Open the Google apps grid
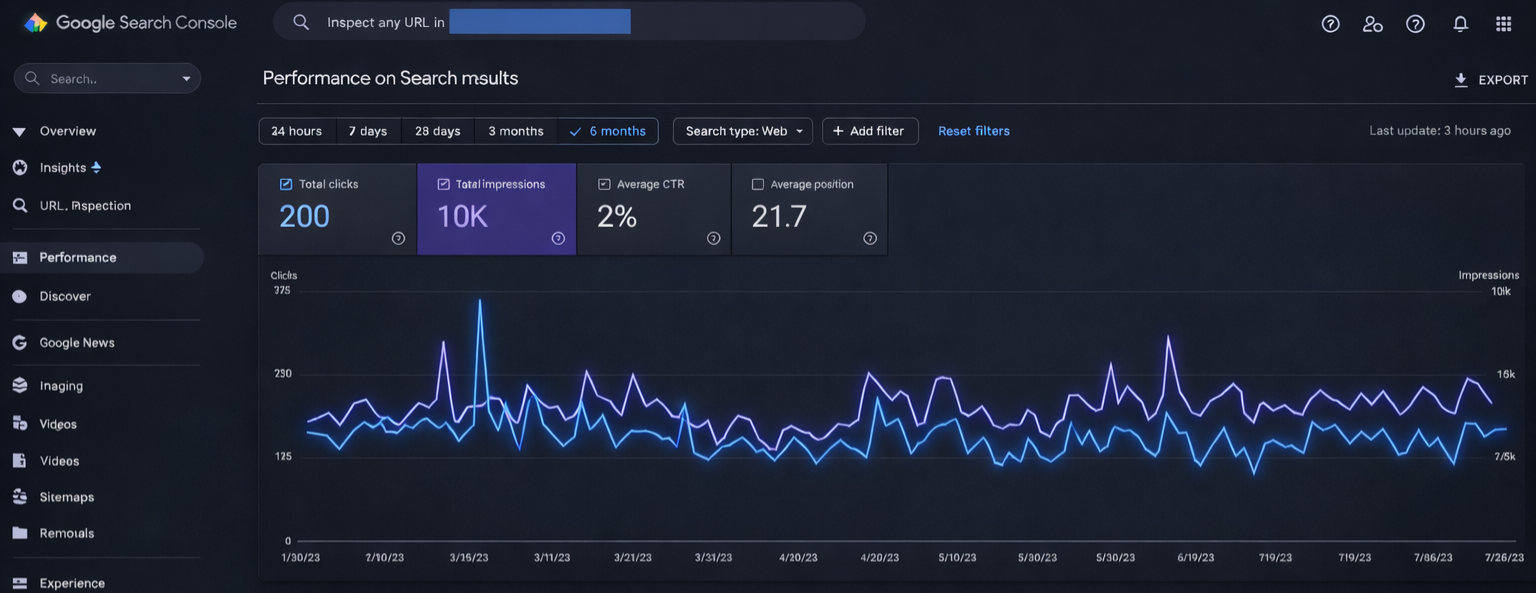 1503,24
